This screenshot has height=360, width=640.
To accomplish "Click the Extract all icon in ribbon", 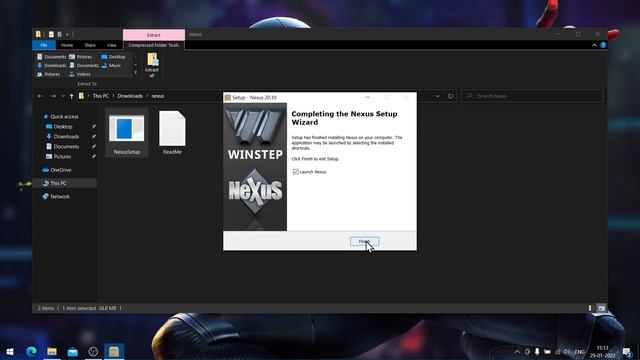I will point(152,65).
